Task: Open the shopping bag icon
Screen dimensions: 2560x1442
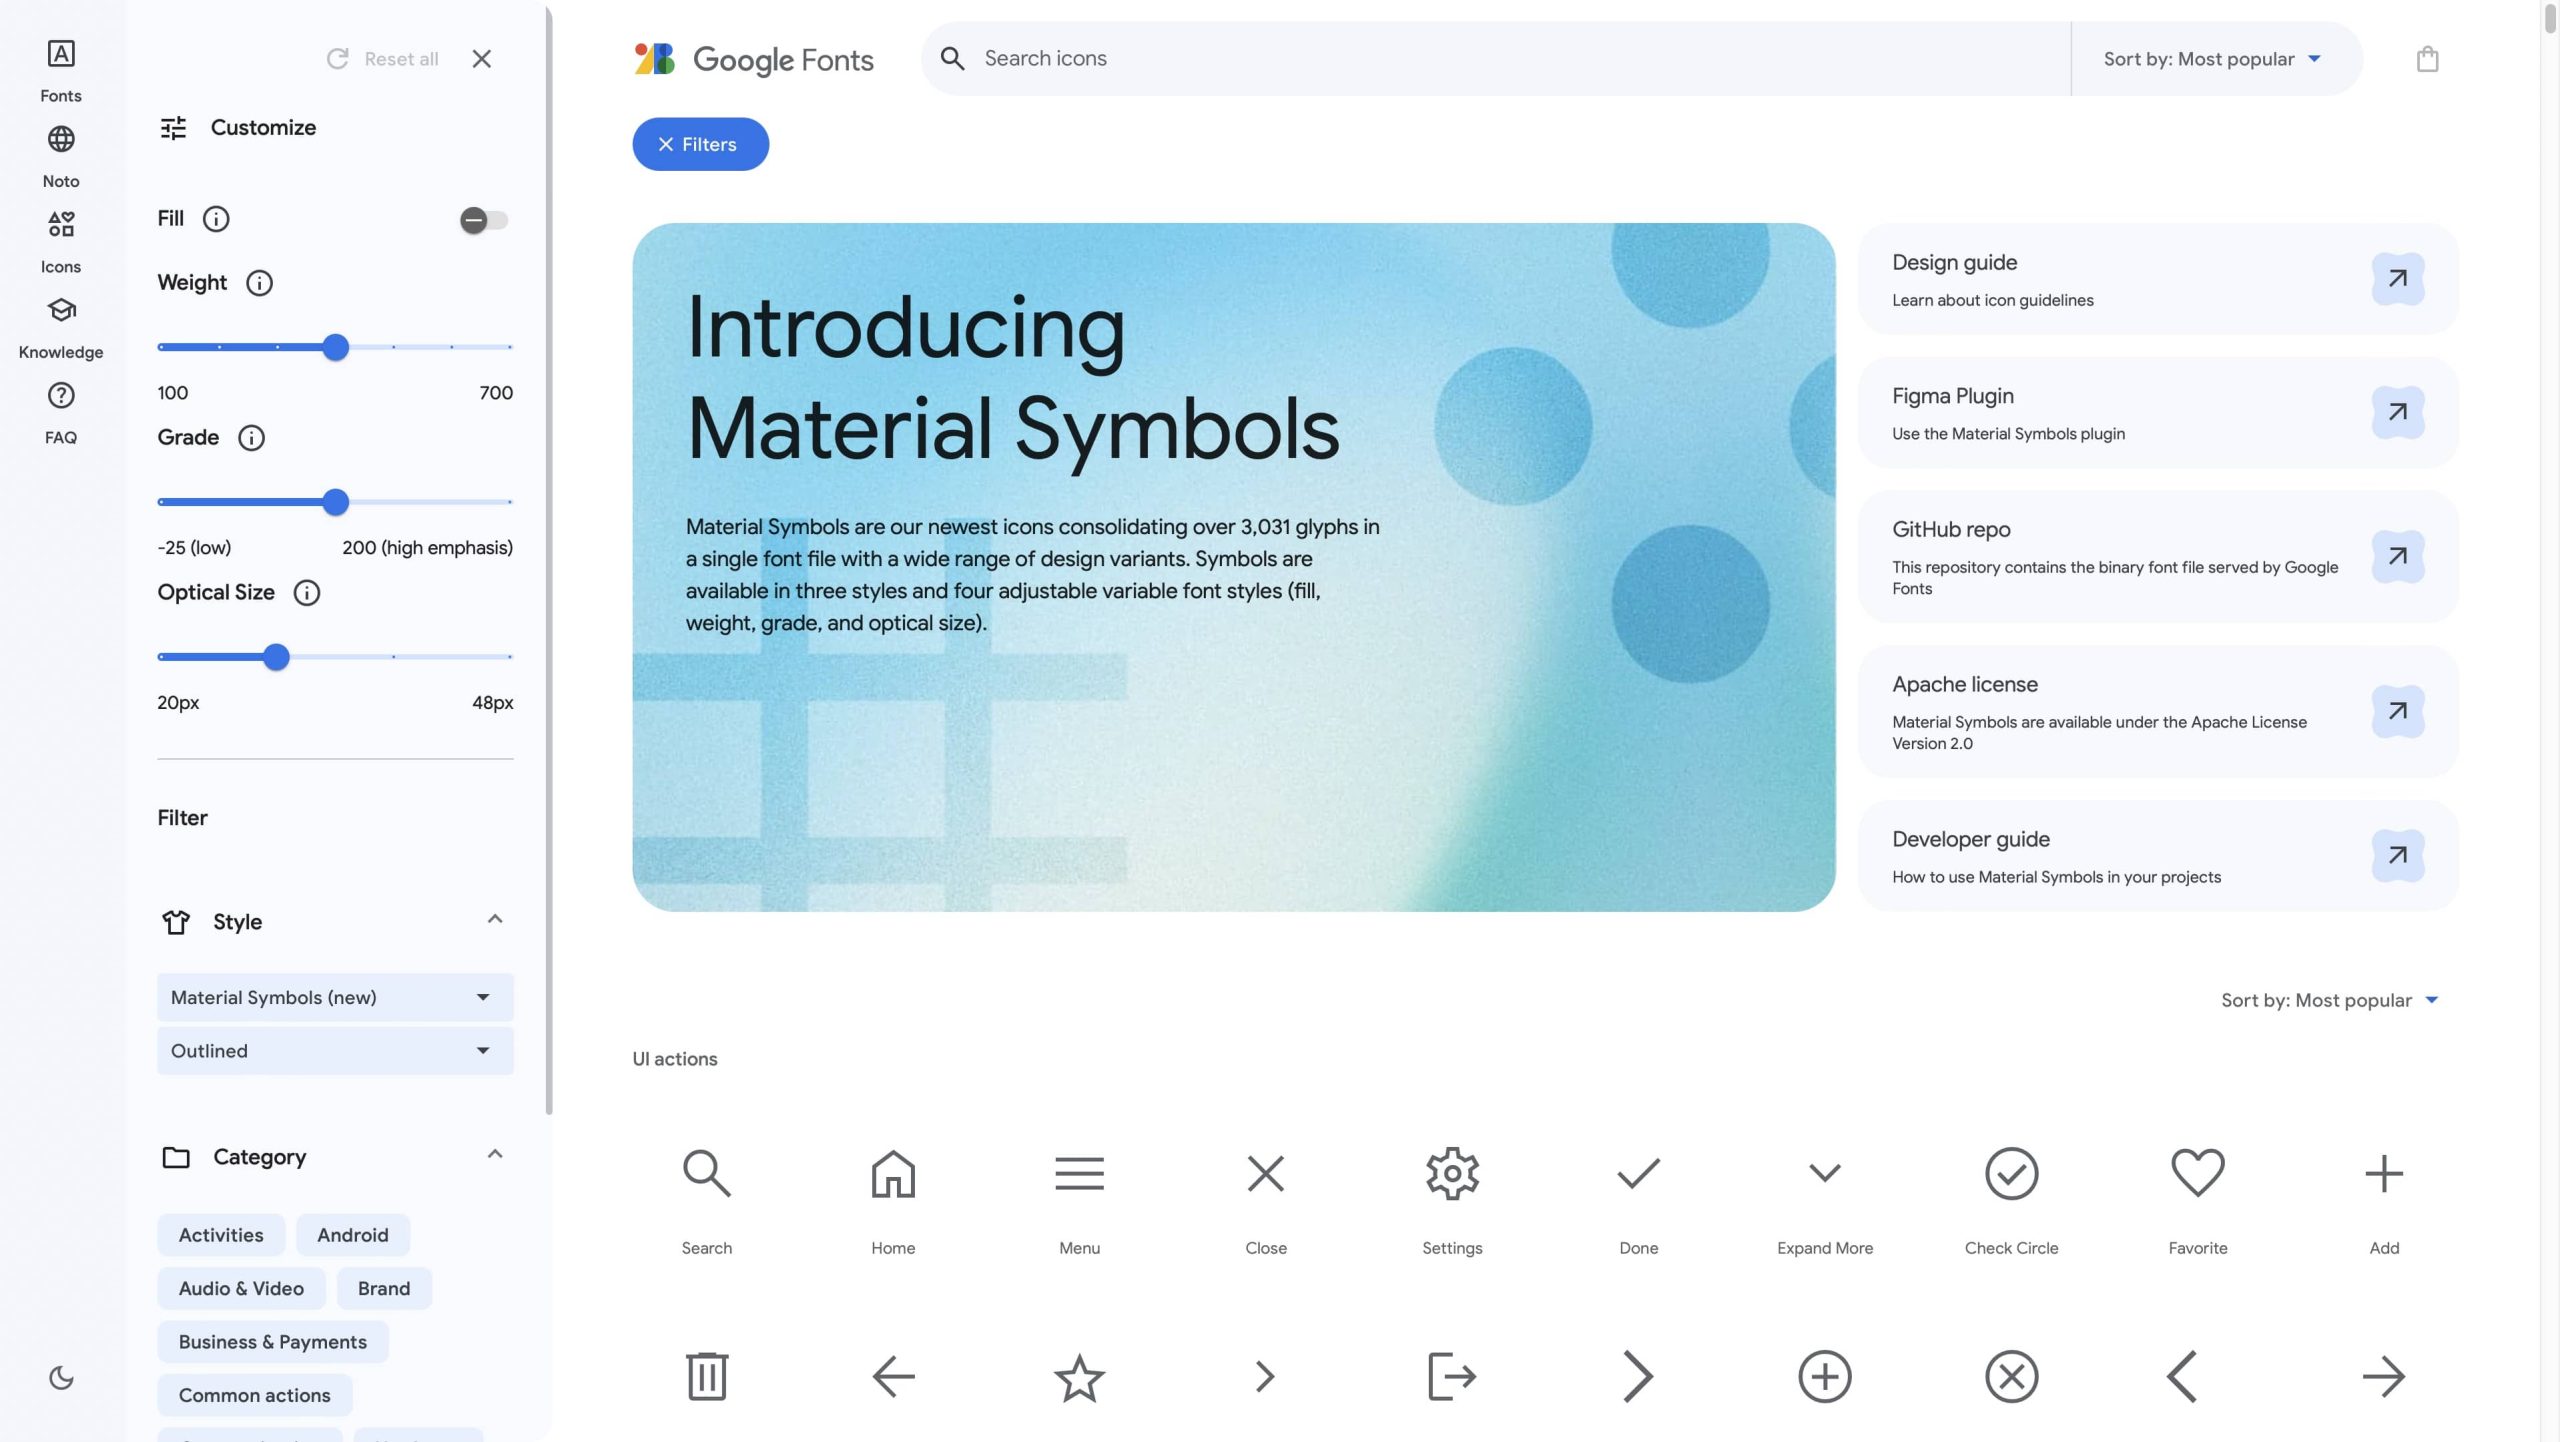Action: (2427, 59)
